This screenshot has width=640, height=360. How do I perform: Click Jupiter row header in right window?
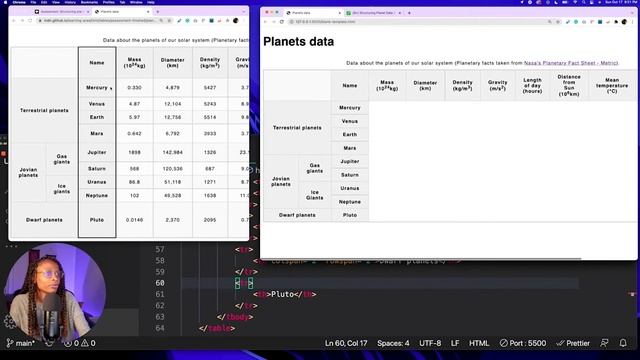350,162
